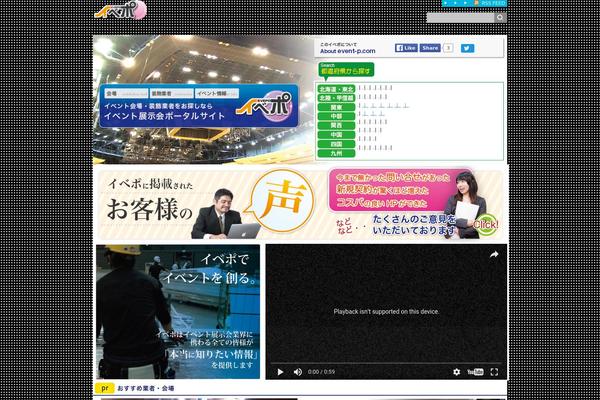Viewport: 600px width, 400px height.
Task: Select the 四国 region button
Action: 336,144
